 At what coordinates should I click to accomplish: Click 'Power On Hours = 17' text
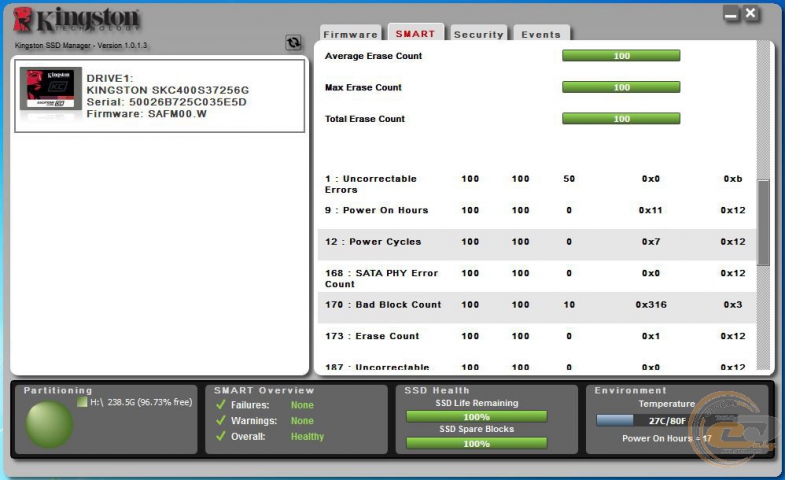[x=666, y=438]
